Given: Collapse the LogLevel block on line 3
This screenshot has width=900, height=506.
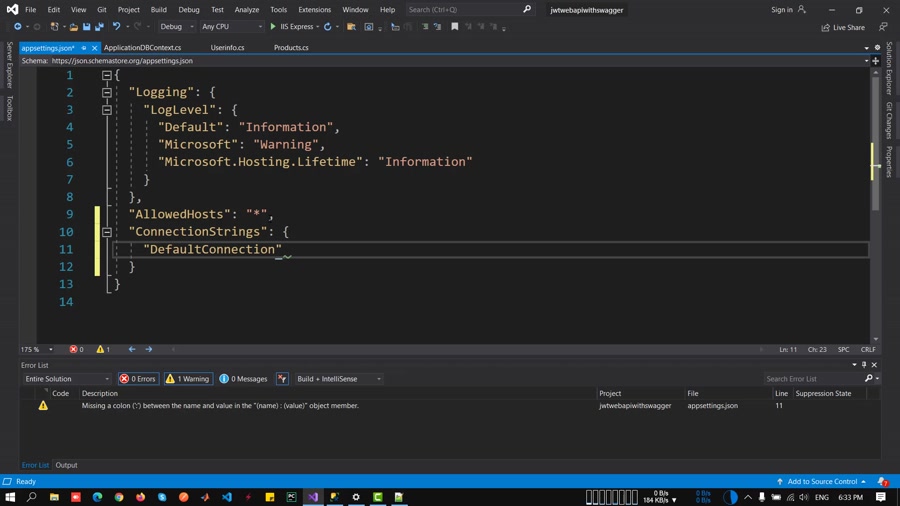Looking at the screenshot, I should [107, 110].
